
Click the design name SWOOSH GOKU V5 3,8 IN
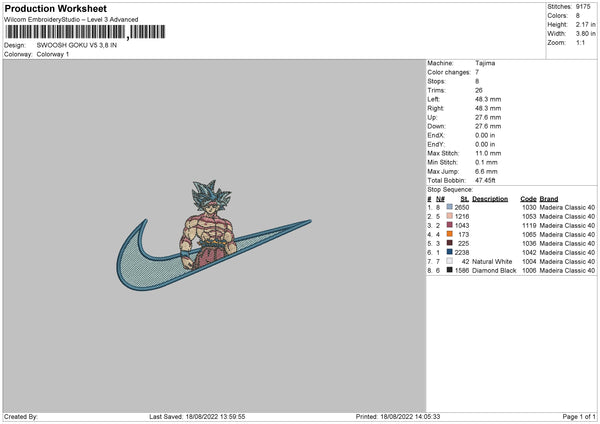(77, 45)
